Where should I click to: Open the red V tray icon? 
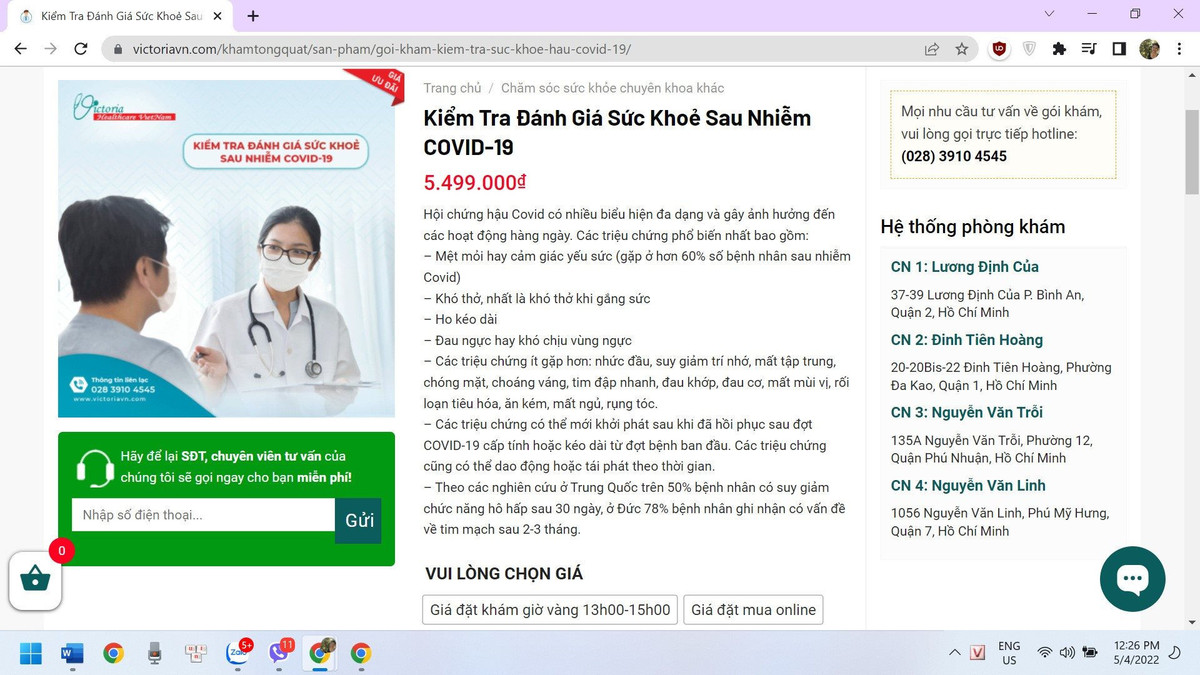[978, 653]
